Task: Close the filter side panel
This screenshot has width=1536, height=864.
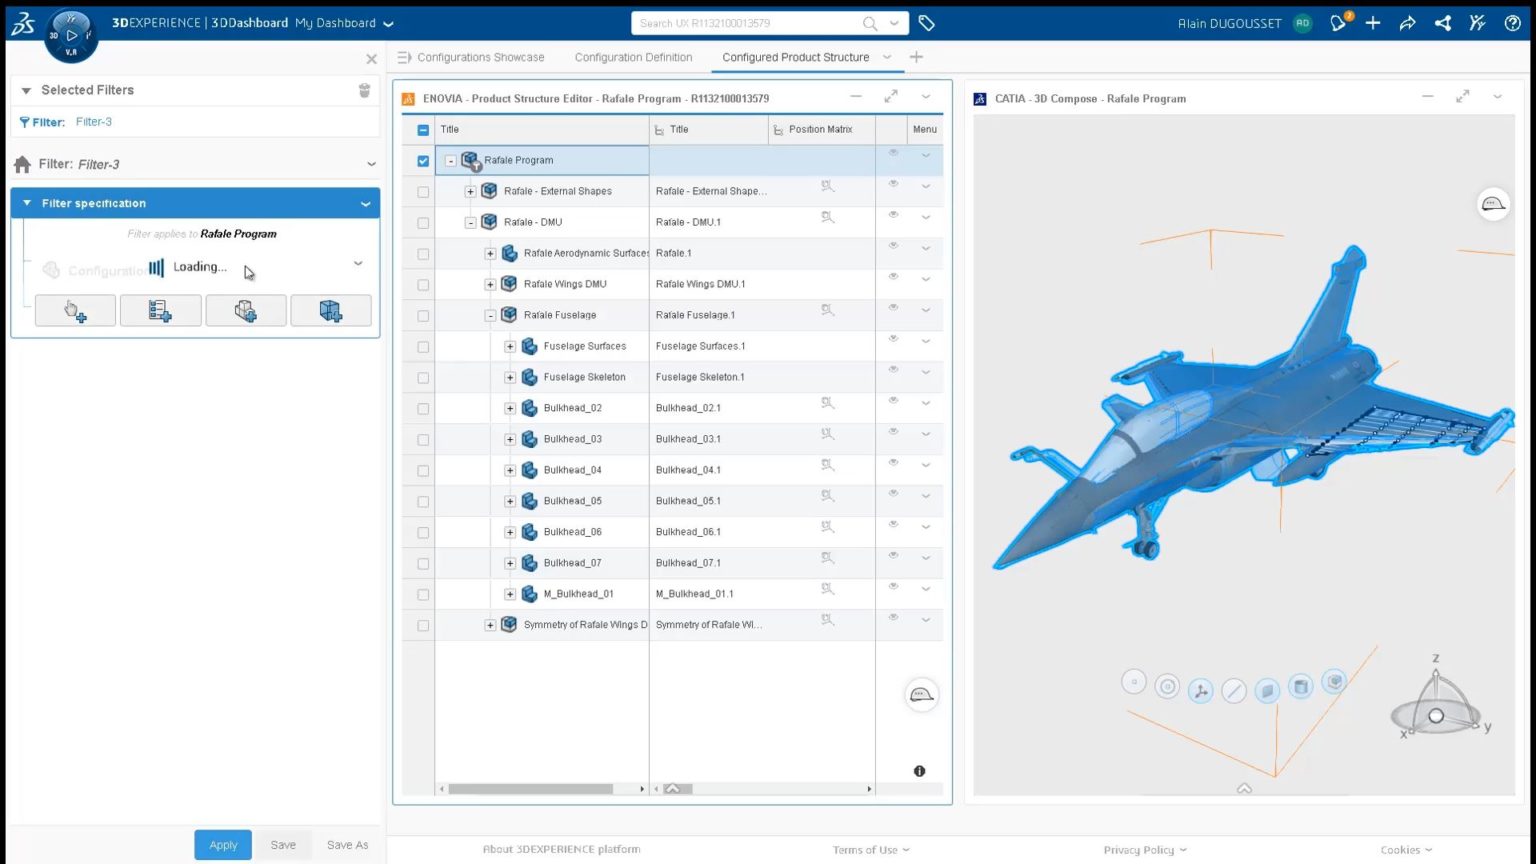Action: [x=372, y=59]
